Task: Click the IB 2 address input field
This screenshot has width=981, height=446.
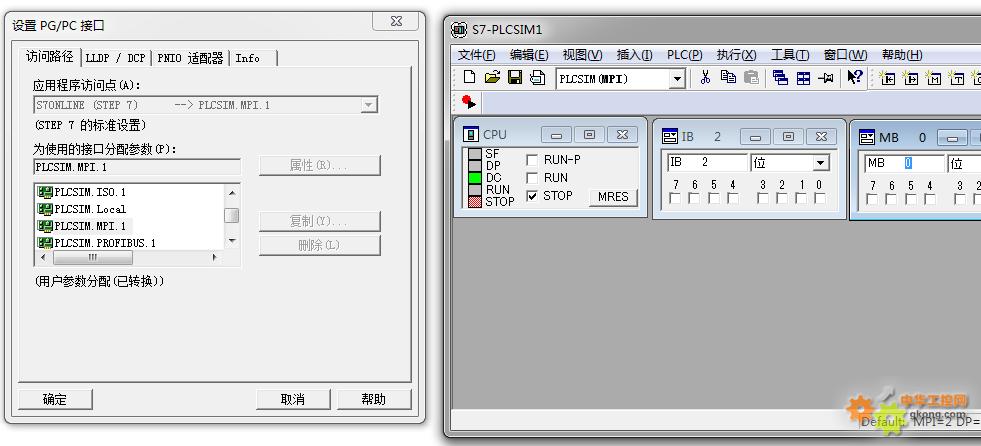Action: [x=707, y=163]
